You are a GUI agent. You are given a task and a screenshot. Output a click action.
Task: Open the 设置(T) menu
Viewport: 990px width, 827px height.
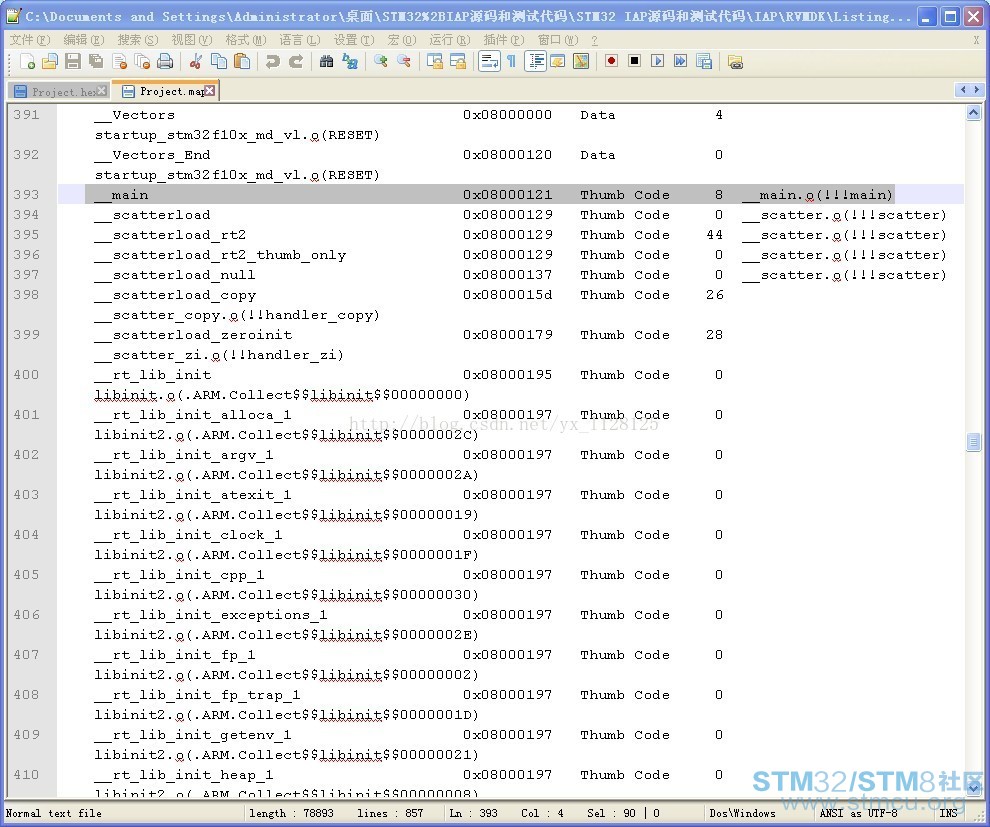[x=354, y=40]
